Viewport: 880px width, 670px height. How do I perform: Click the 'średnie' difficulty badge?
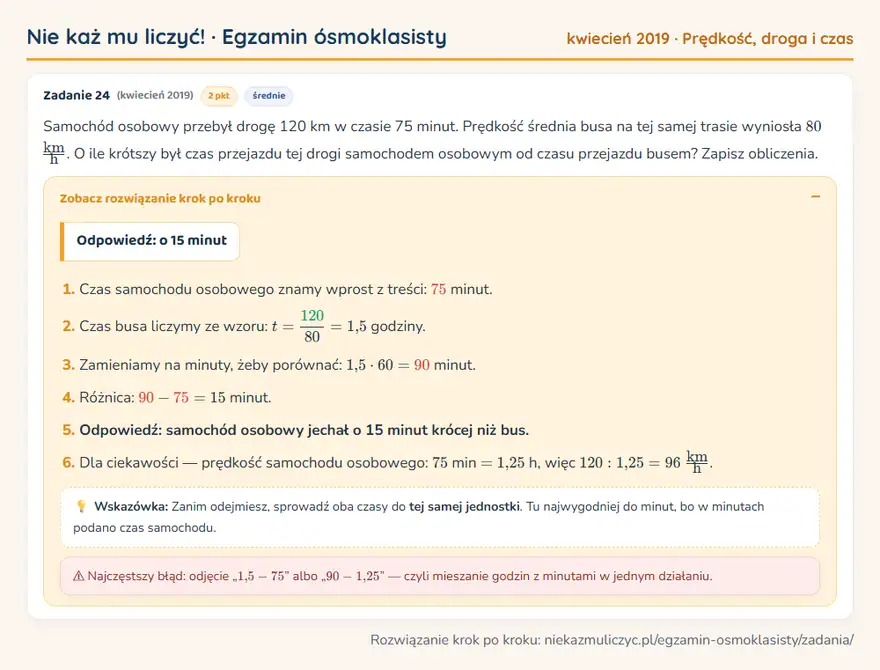(x=269, y=96)
